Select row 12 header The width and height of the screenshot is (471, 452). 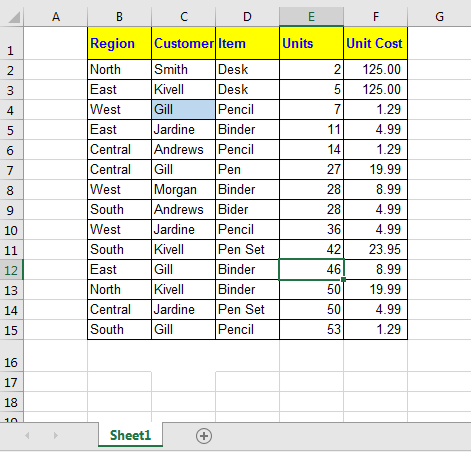(11, 270)
